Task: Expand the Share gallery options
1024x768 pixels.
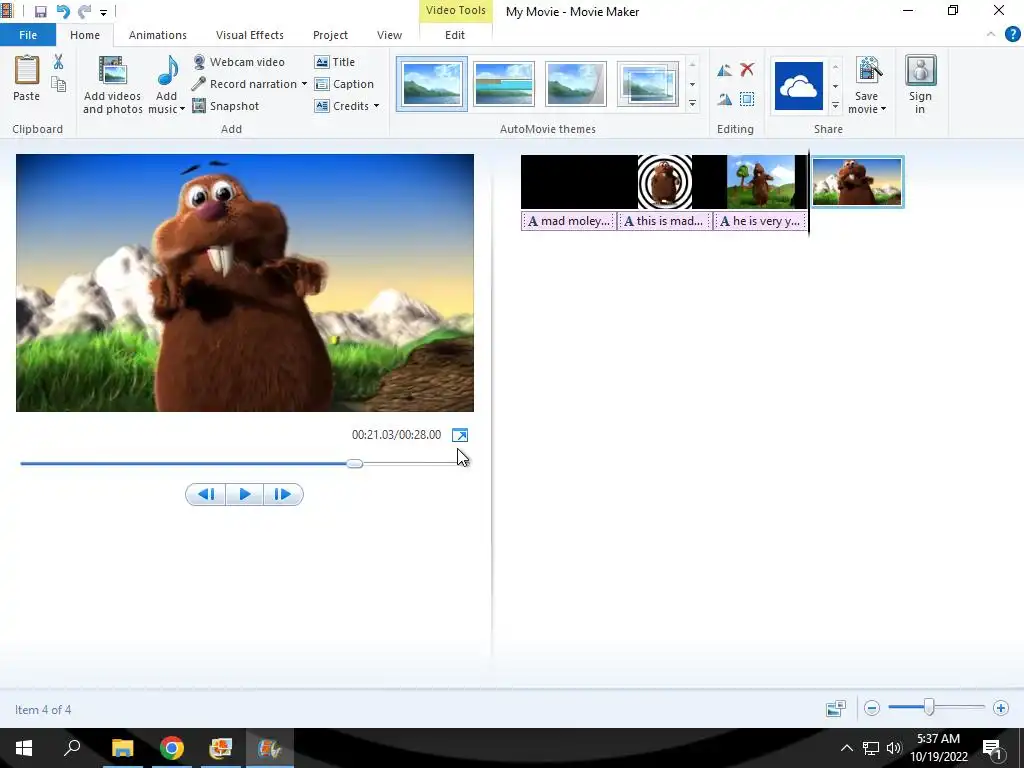Action: pyautogui.click(x=835, y=105)
